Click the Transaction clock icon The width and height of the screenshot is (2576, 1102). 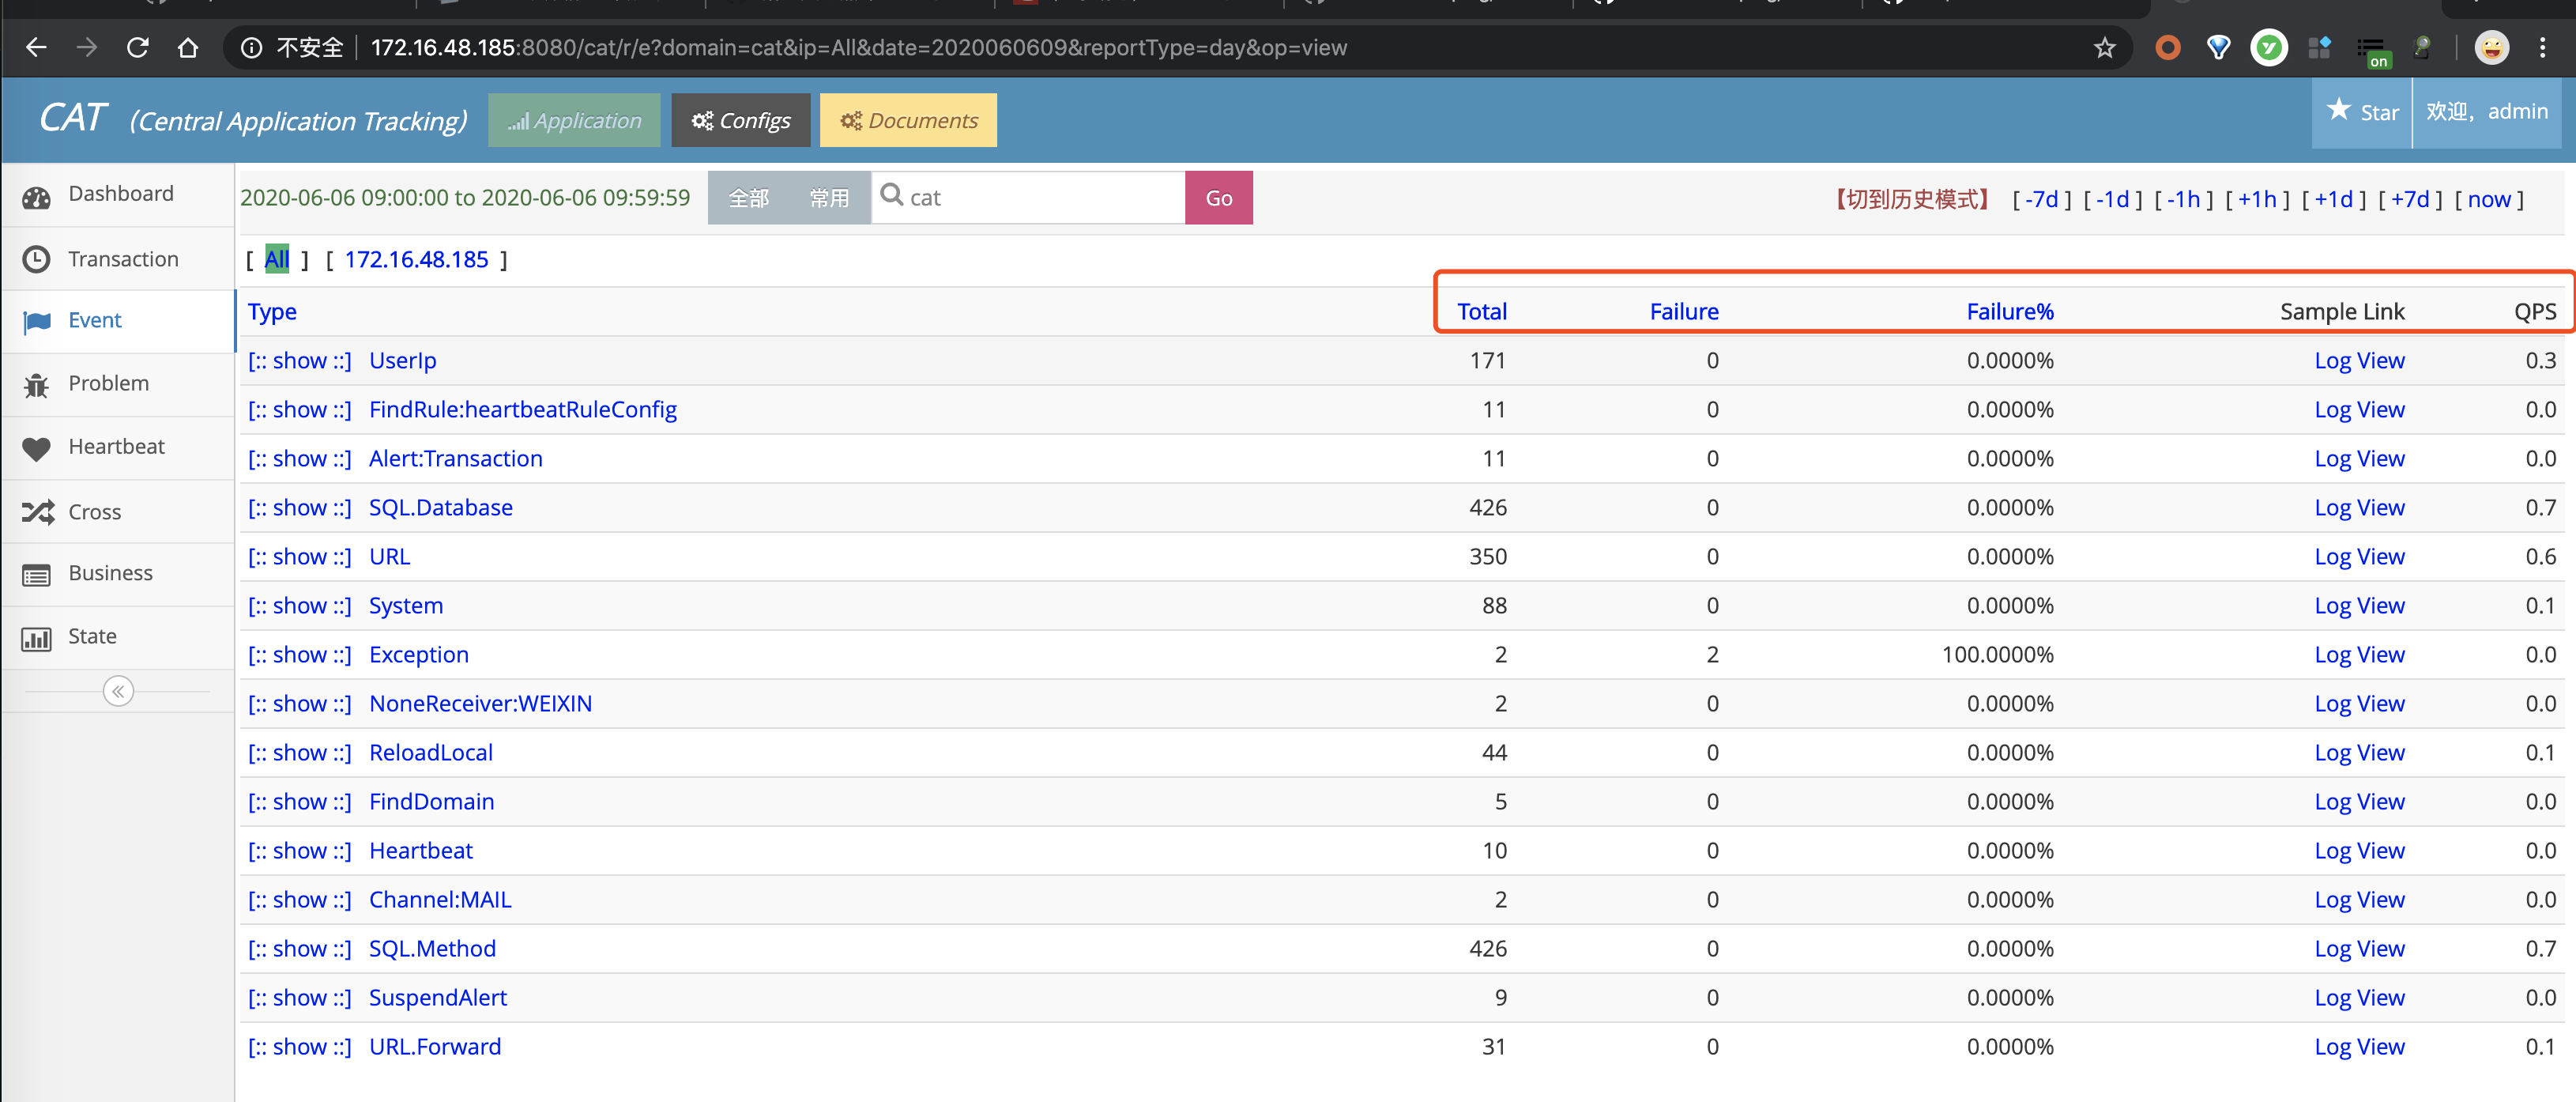[x=36, y=260]
